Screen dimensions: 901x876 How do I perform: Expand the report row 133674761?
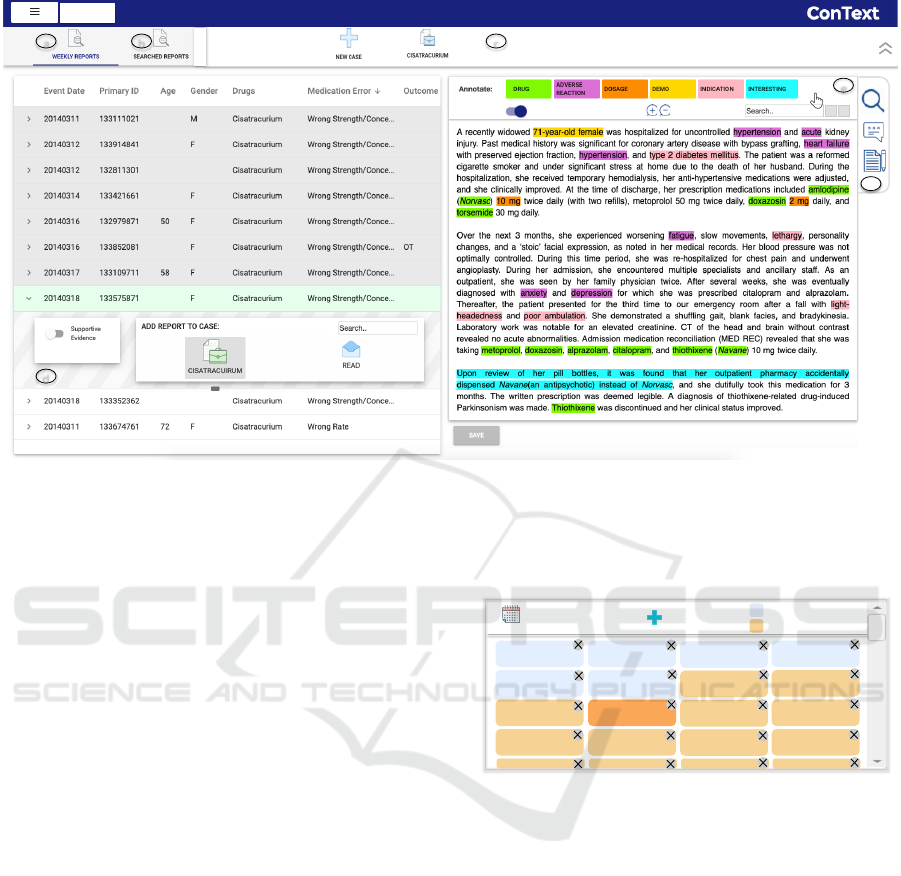tap(28, 427)
